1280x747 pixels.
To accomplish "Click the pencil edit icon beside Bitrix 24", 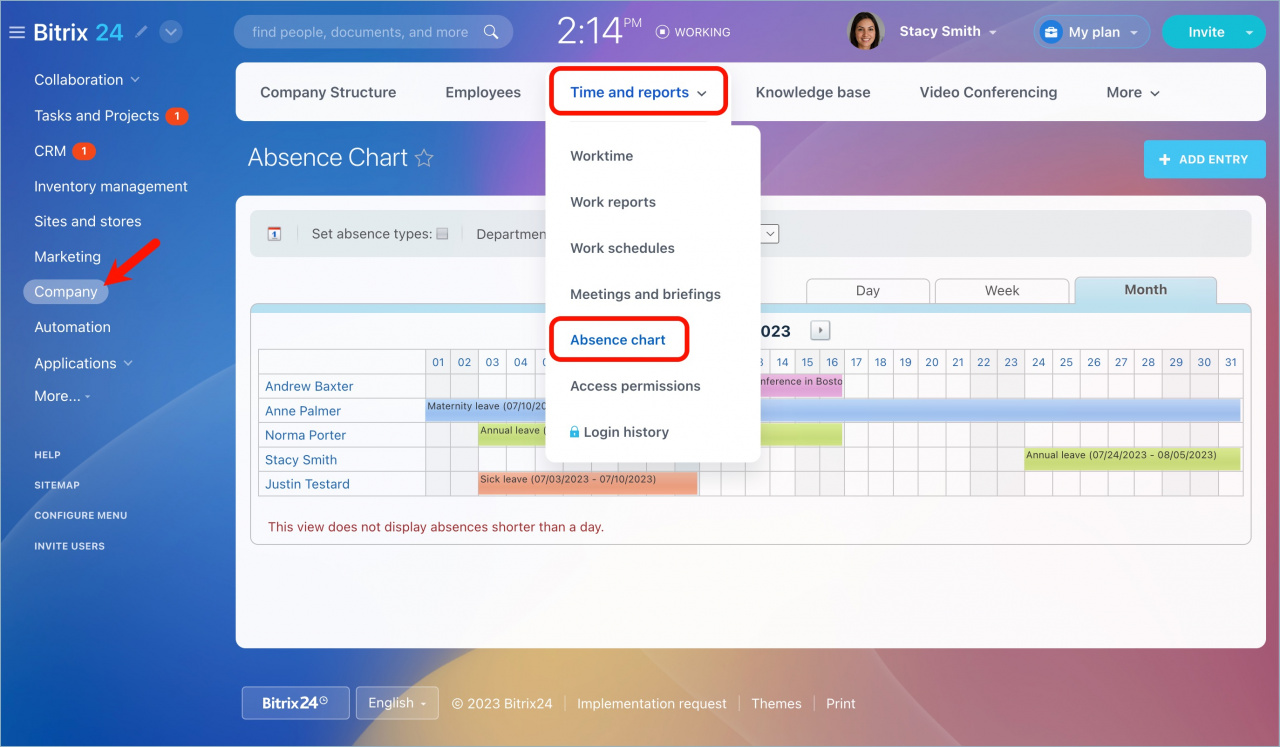I will 142,32.
